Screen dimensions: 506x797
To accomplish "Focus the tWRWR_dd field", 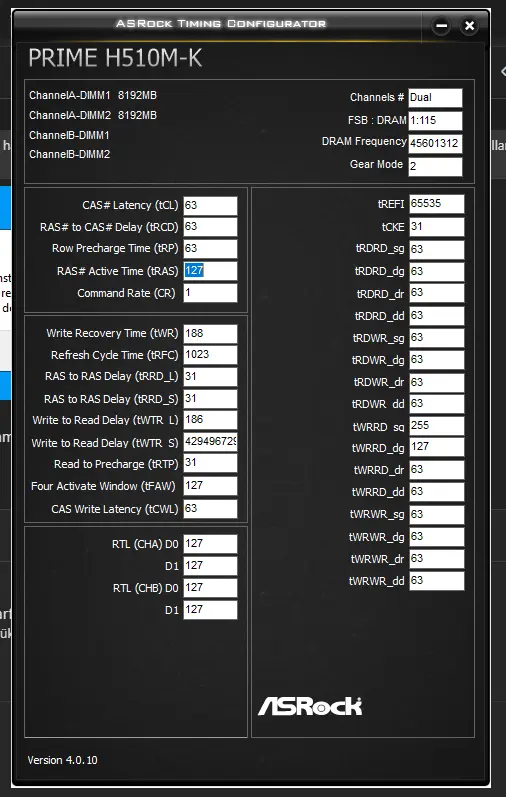I will coord(436,581).
